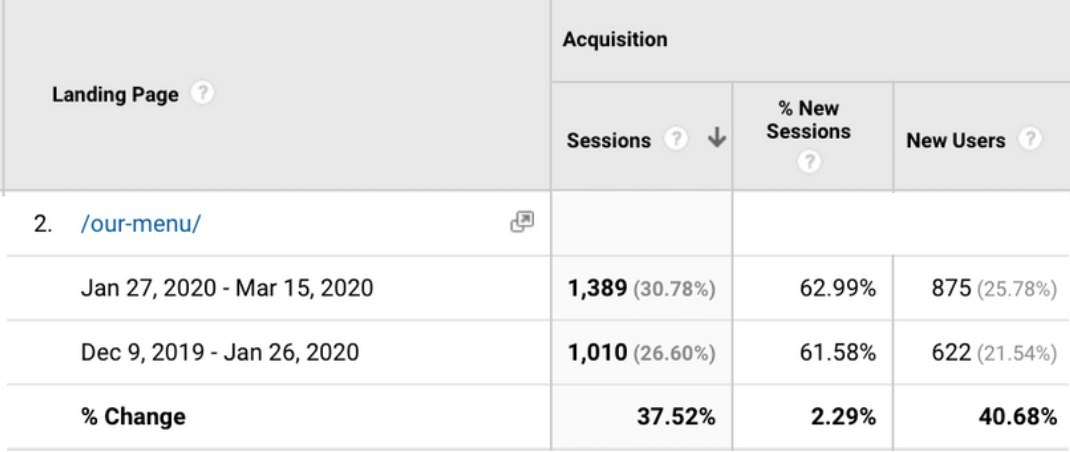Select the 1,010 sessions value
The height and width of the screenshot is (452, 1070).
[x=597, y=352]
